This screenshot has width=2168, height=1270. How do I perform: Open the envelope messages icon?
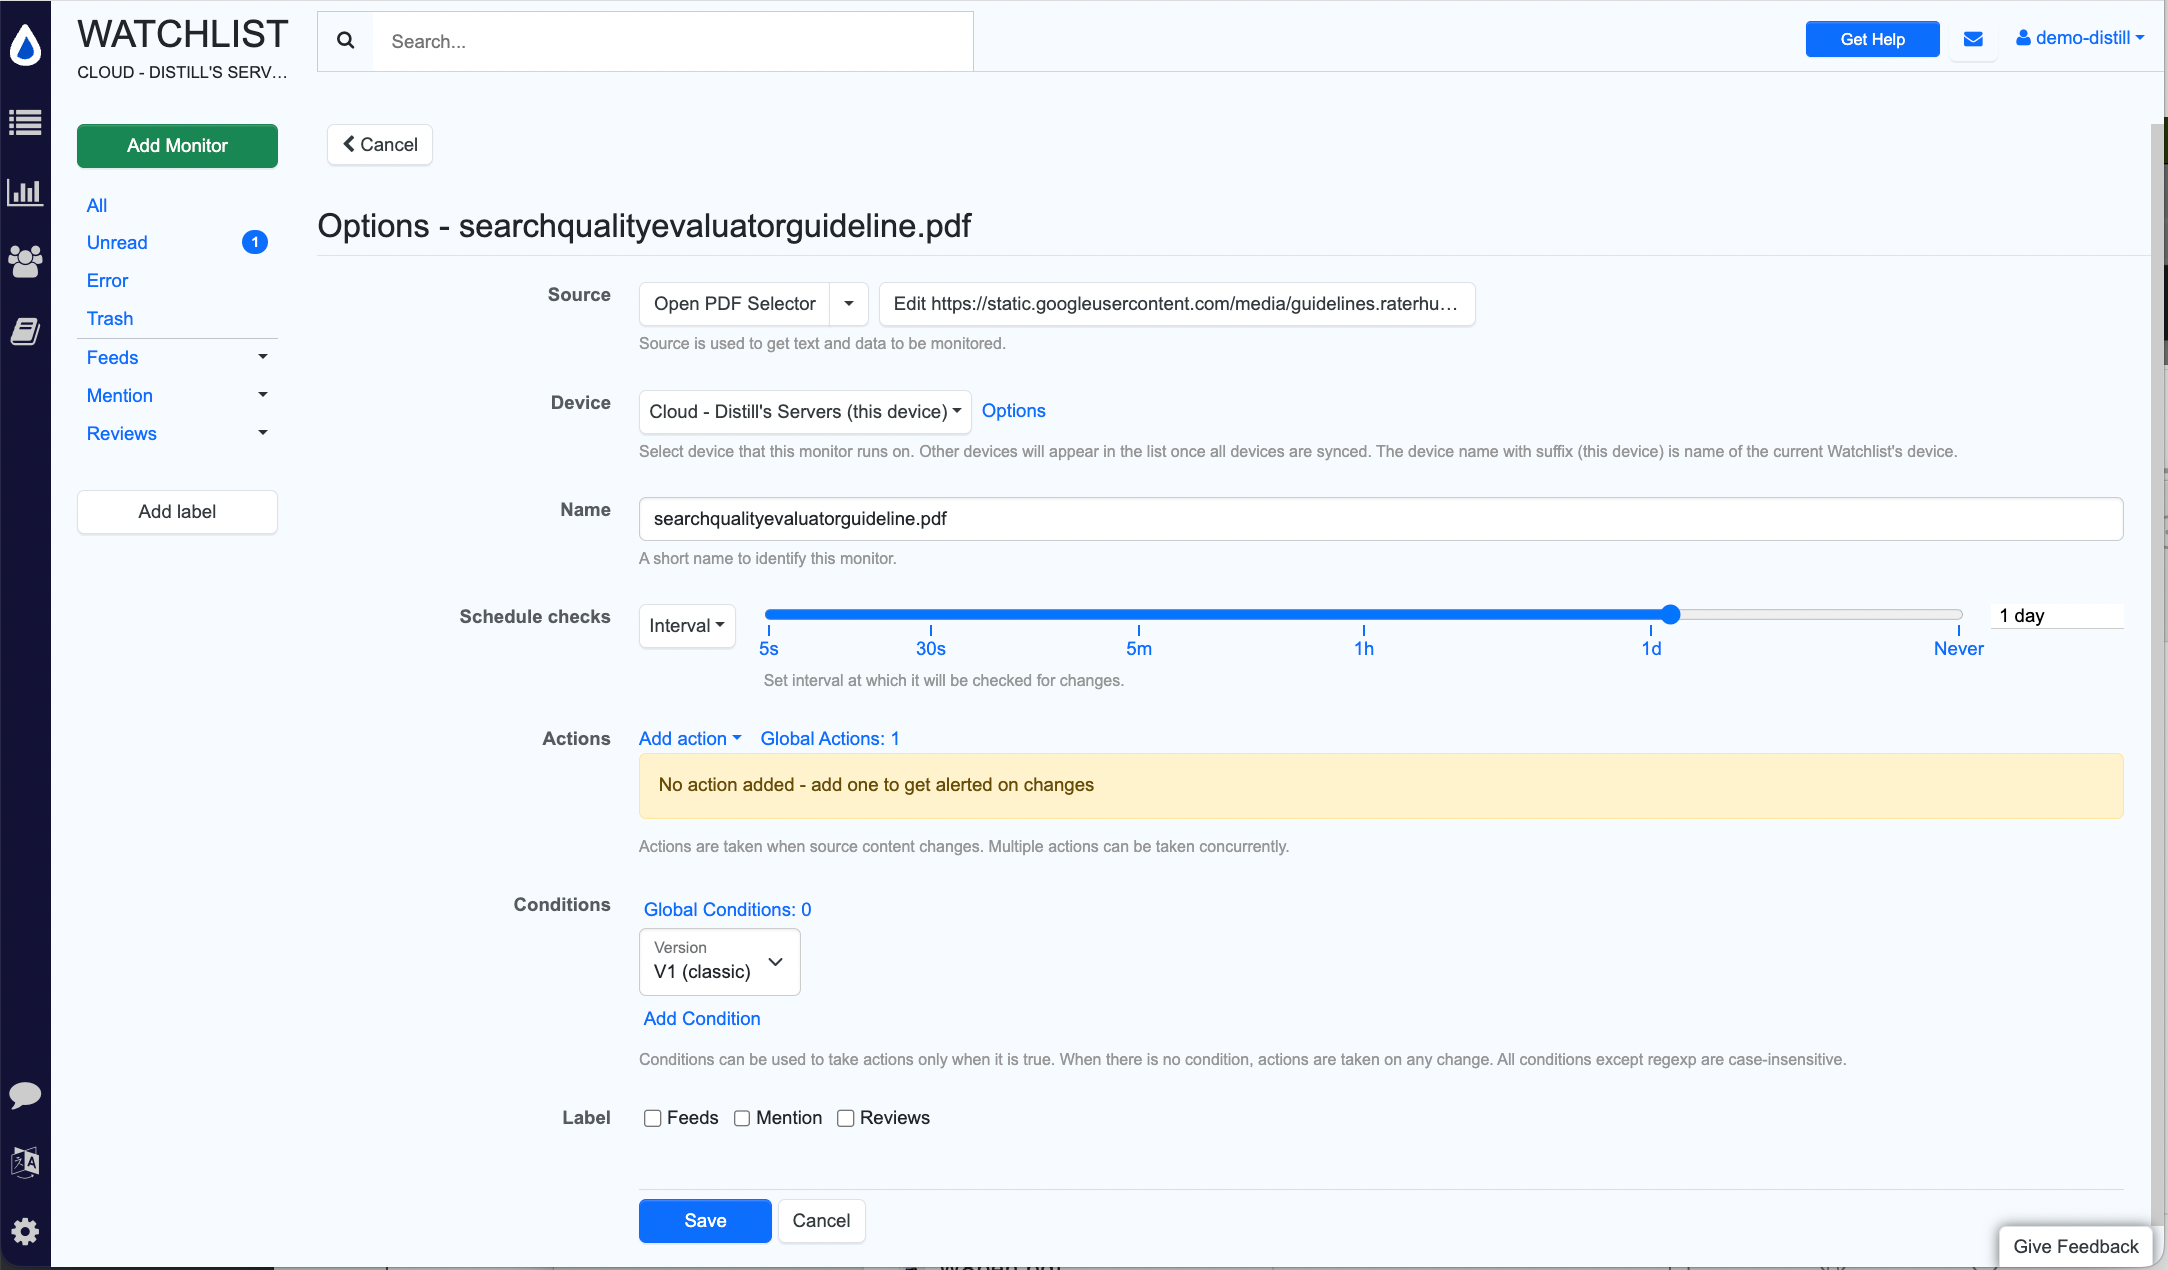[x=1973, y=38]
